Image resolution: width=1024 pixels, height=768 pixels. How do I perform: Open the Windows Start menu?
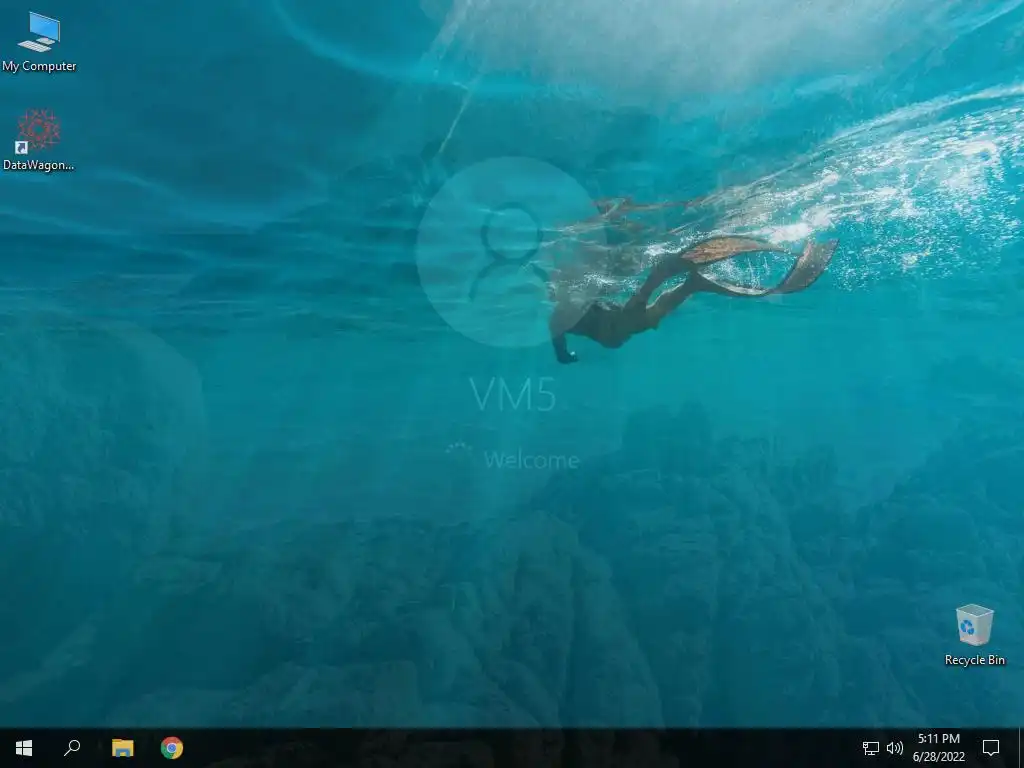[x=24, y=748]
